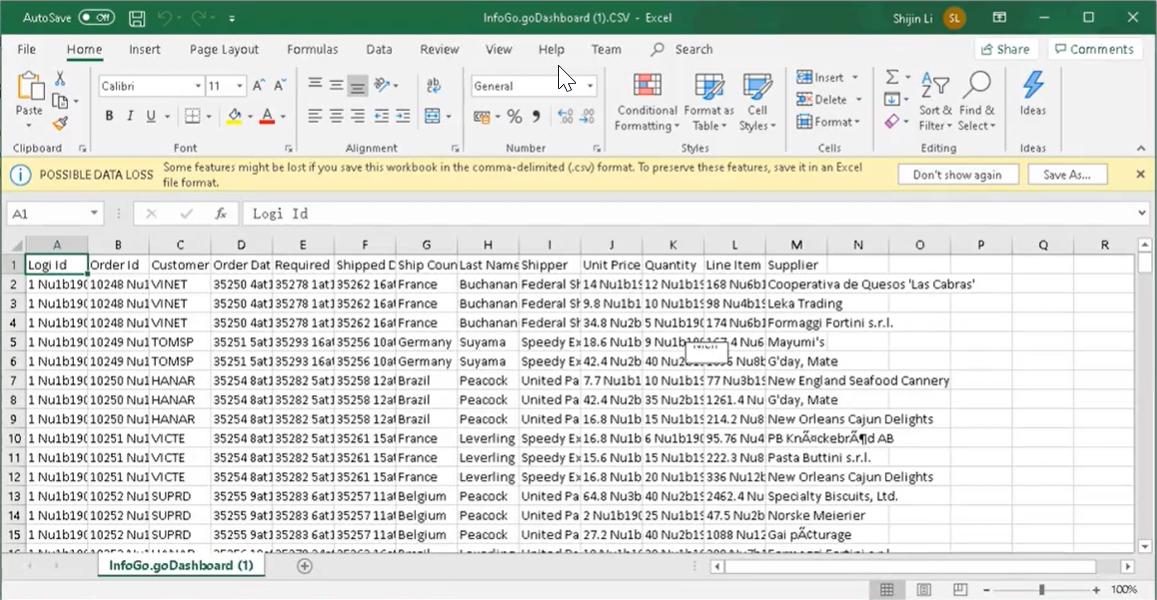
Task: Click the Fill down icon
Action: [892, 99]
